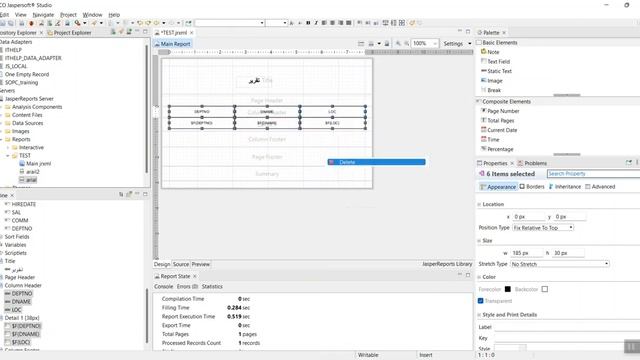Switch to the Source tab
This screenshot has width=640, height=360.
[181, 264]
